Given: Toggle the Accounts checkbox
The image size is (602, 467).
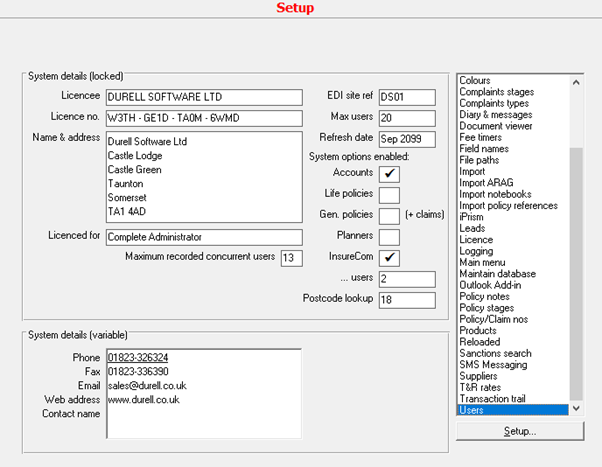Looking at the screenshot, I should 389,174.
